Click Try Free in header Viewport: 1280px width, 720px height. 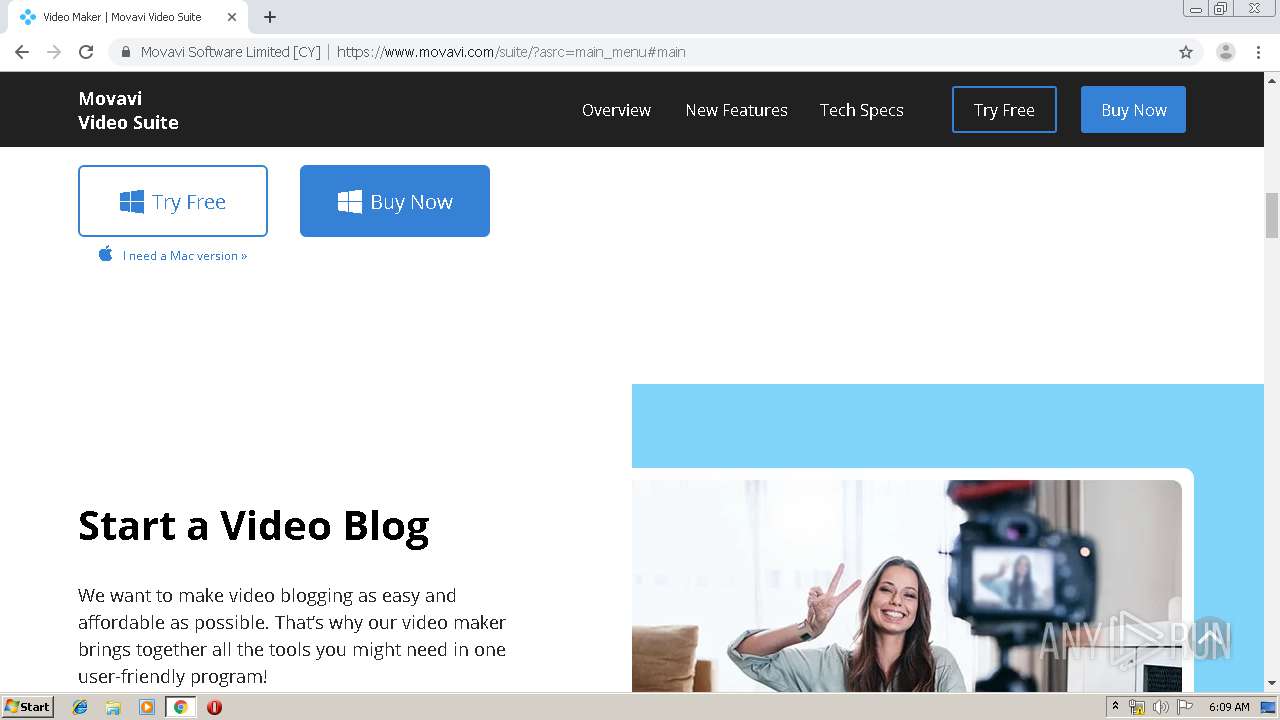click(1004, 110)
